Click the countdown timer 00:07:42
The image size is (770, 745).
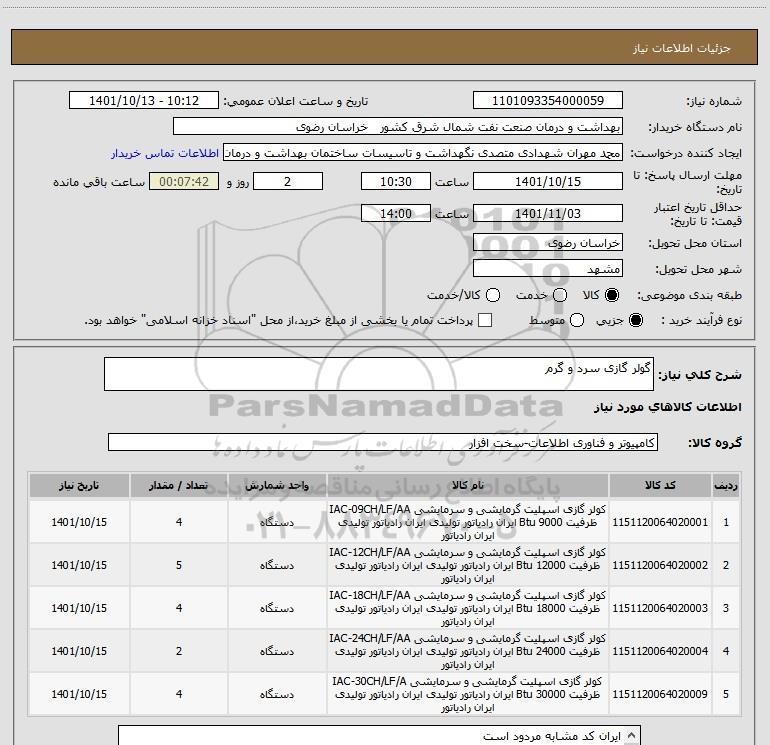(184, 181)
